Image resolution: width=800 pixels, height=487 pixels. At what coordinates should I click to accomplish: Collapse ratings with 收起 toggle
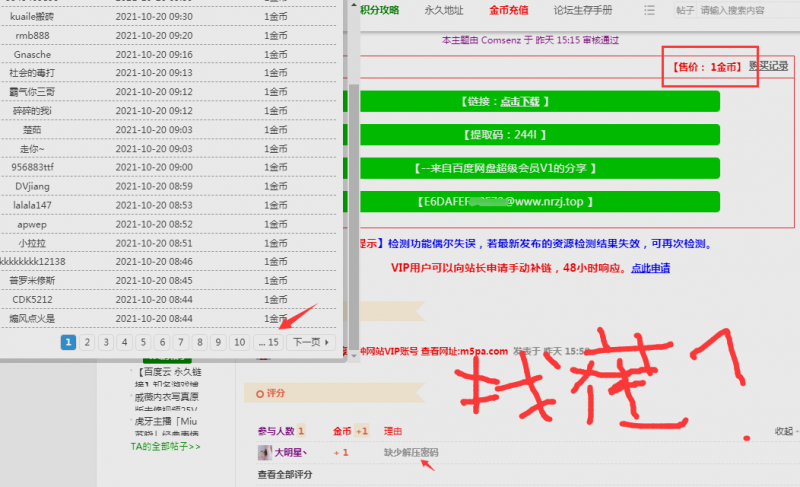(786, 431)
